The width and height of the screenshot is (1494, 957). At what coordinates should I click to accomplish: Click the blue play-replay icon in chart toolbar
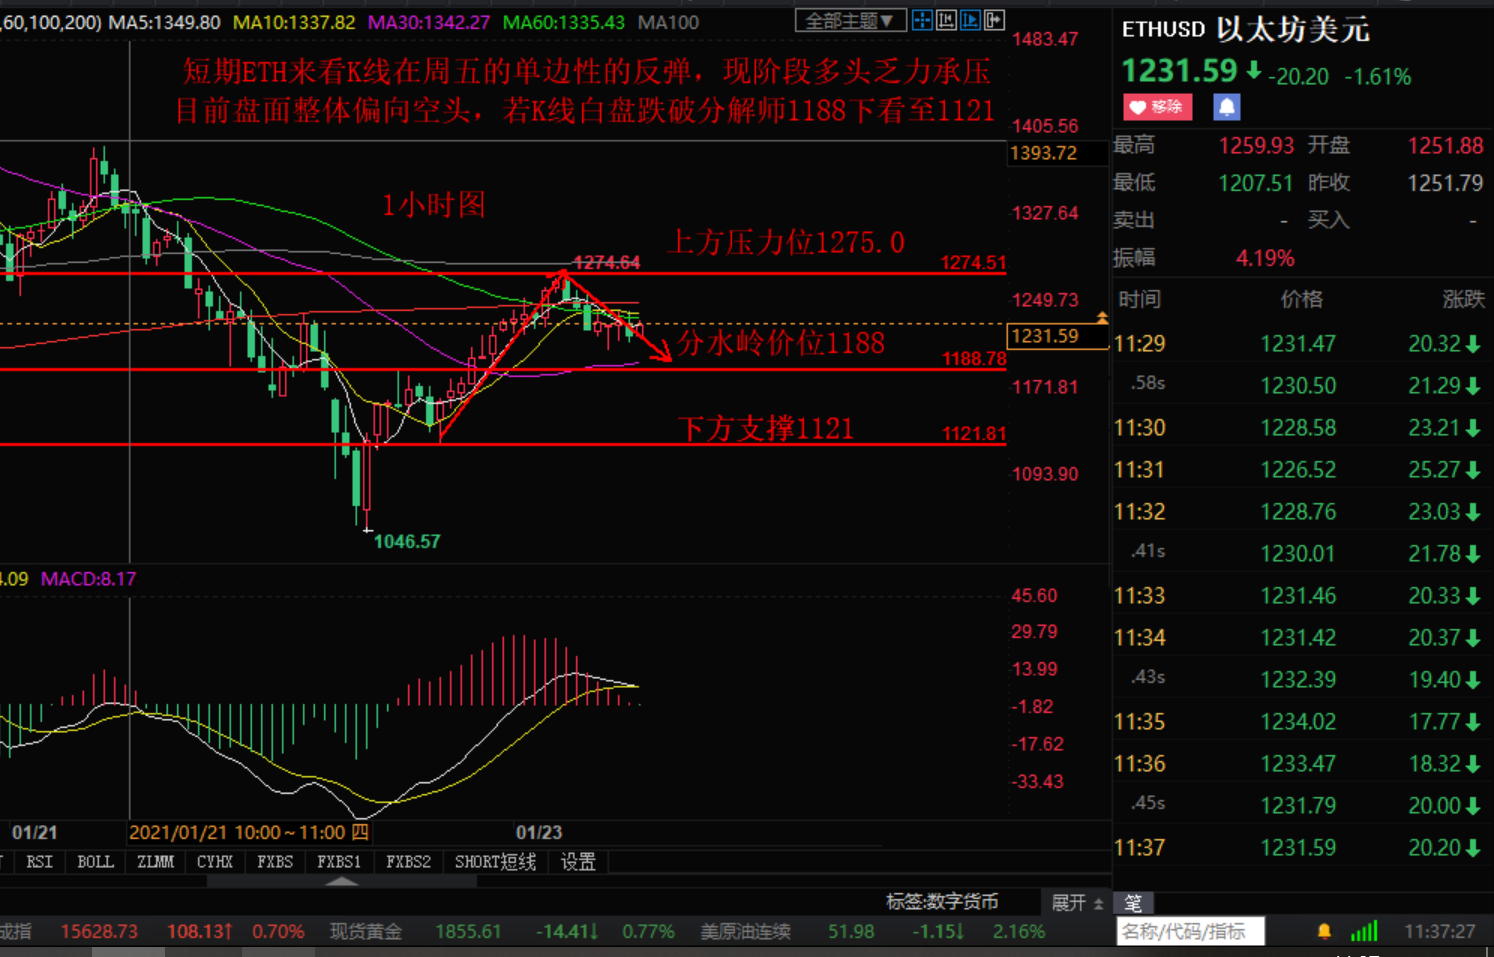tap(970, 20)
